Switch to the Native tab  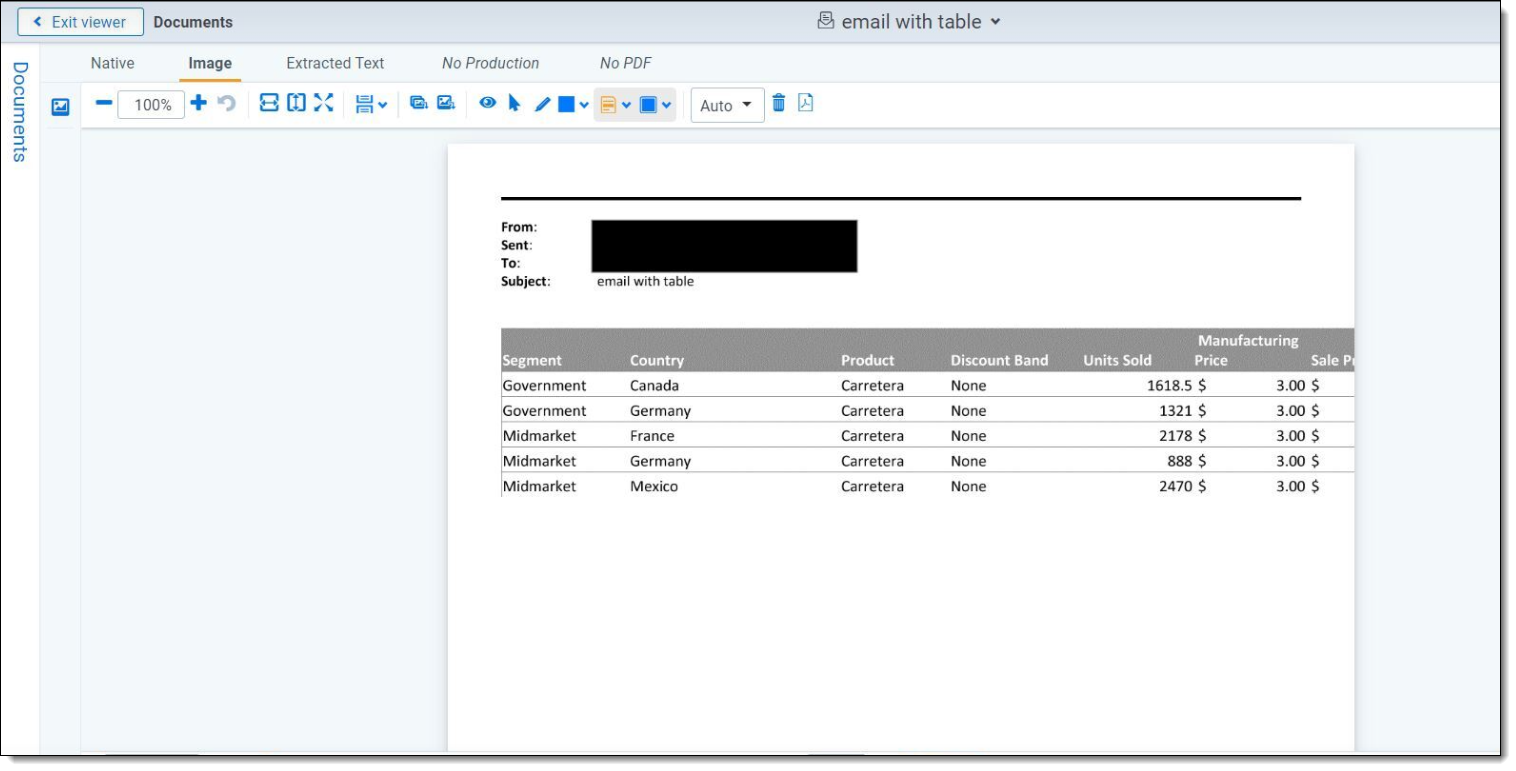point(112,63)
